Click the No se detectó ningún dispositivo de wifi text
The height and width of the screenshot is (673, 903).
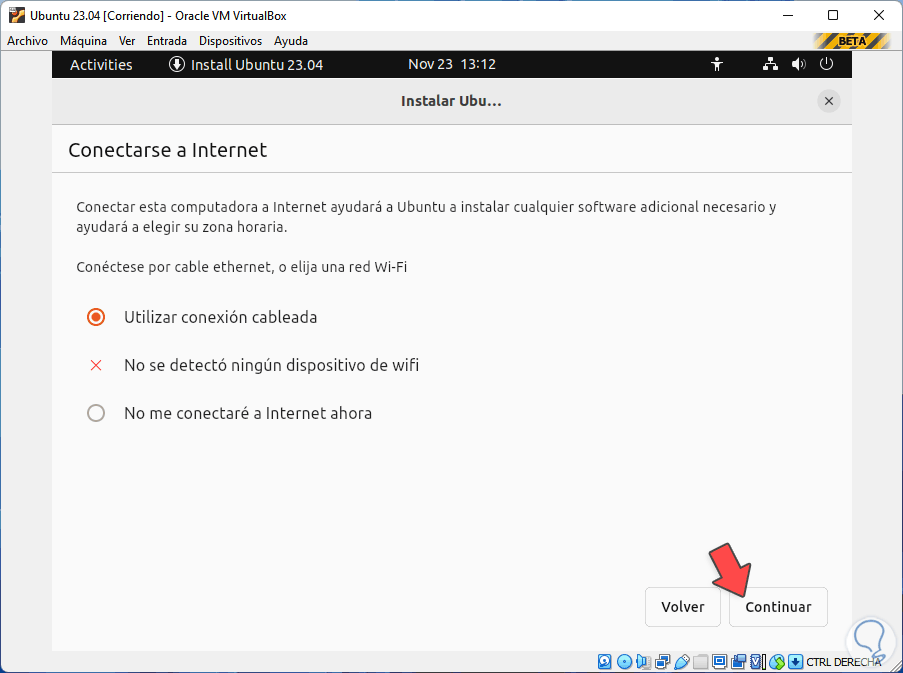pos(271,365)
